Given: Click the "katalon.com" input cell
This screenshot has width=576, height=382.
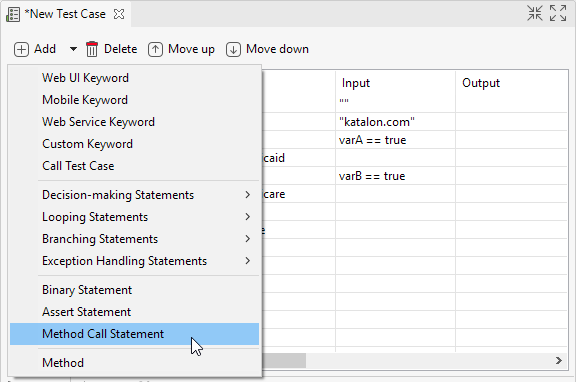Looking at the screenshot, I should click(x=395, y=122).
